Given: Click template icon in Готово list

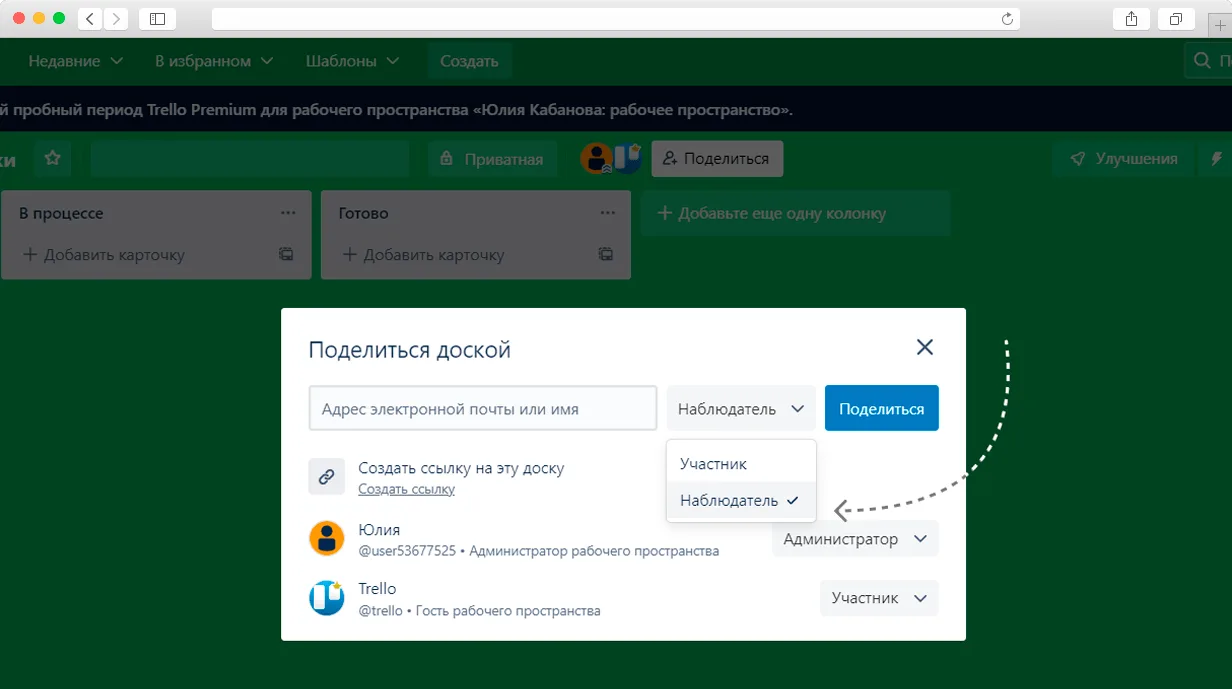Looking at the screenshot, I should click(x=606, y=254).
